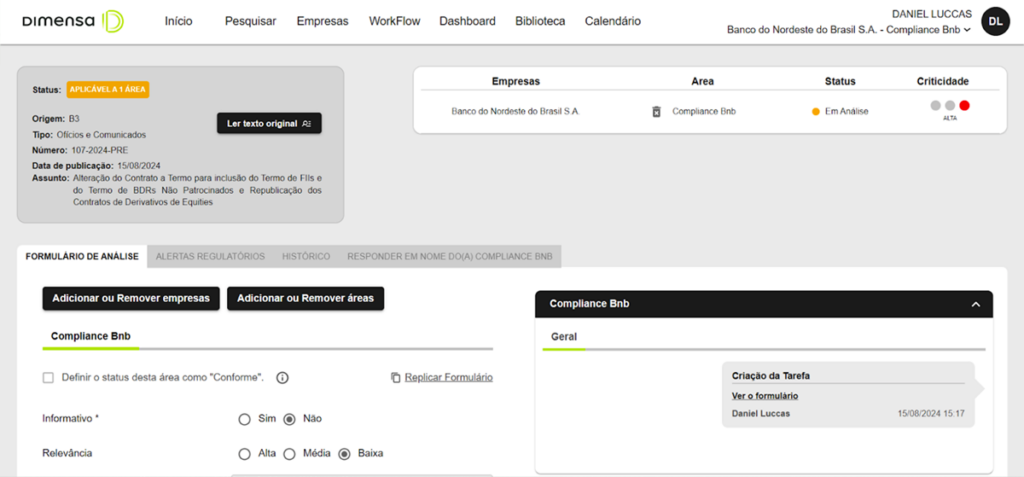Open the WorkFlow menu

click(x=394, y=21)
